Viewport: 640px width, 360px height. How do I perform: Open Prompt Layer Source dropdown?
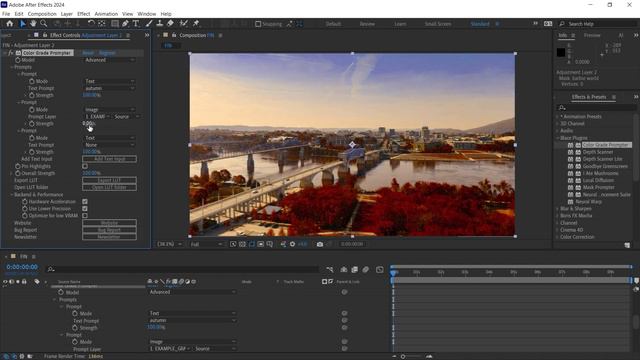coord(127,117)
